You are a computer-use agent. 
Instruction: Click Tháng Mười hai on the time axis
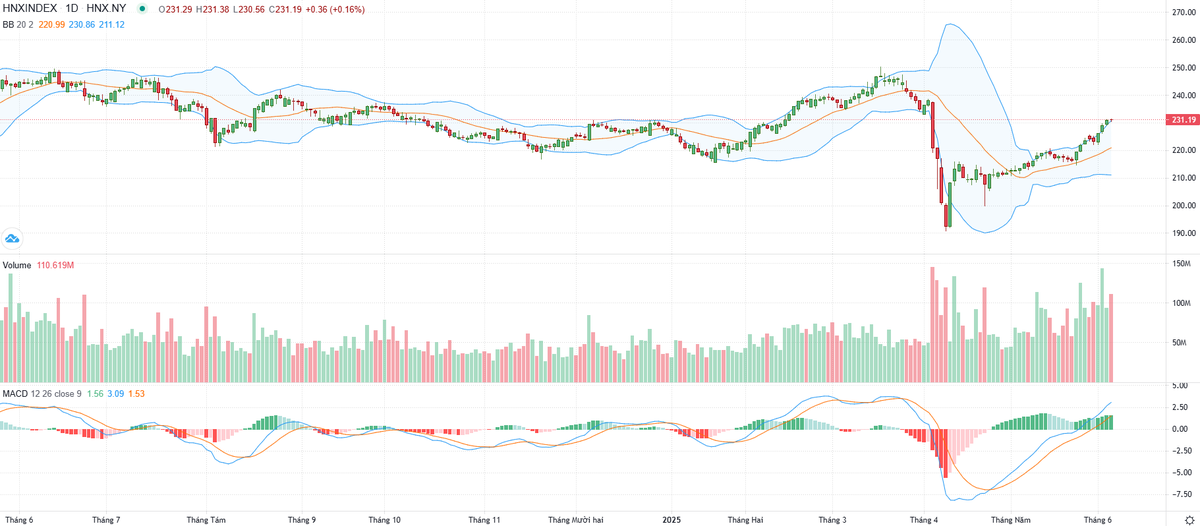pos(576,520)
